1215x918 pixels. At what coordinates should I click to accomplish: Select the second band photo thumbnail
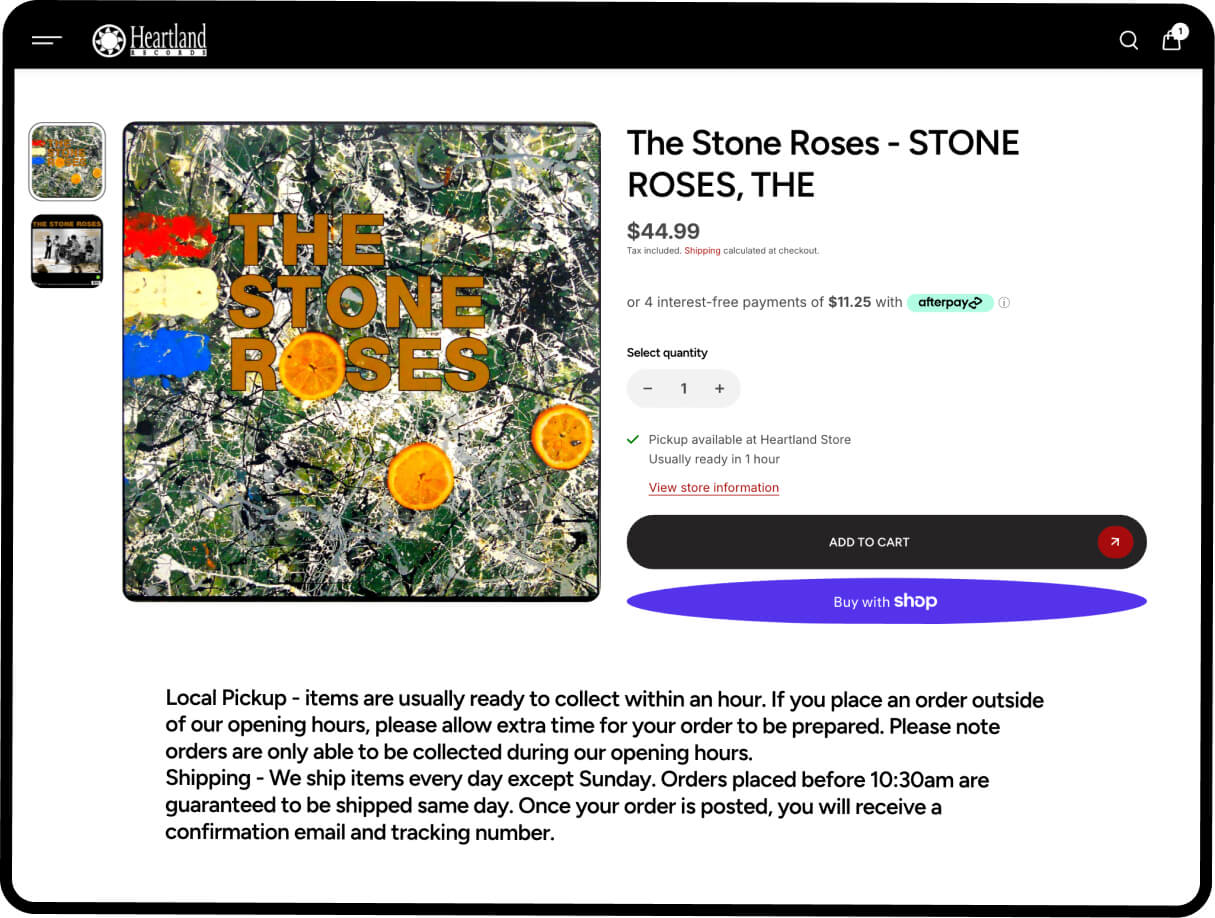coord(67,251)
